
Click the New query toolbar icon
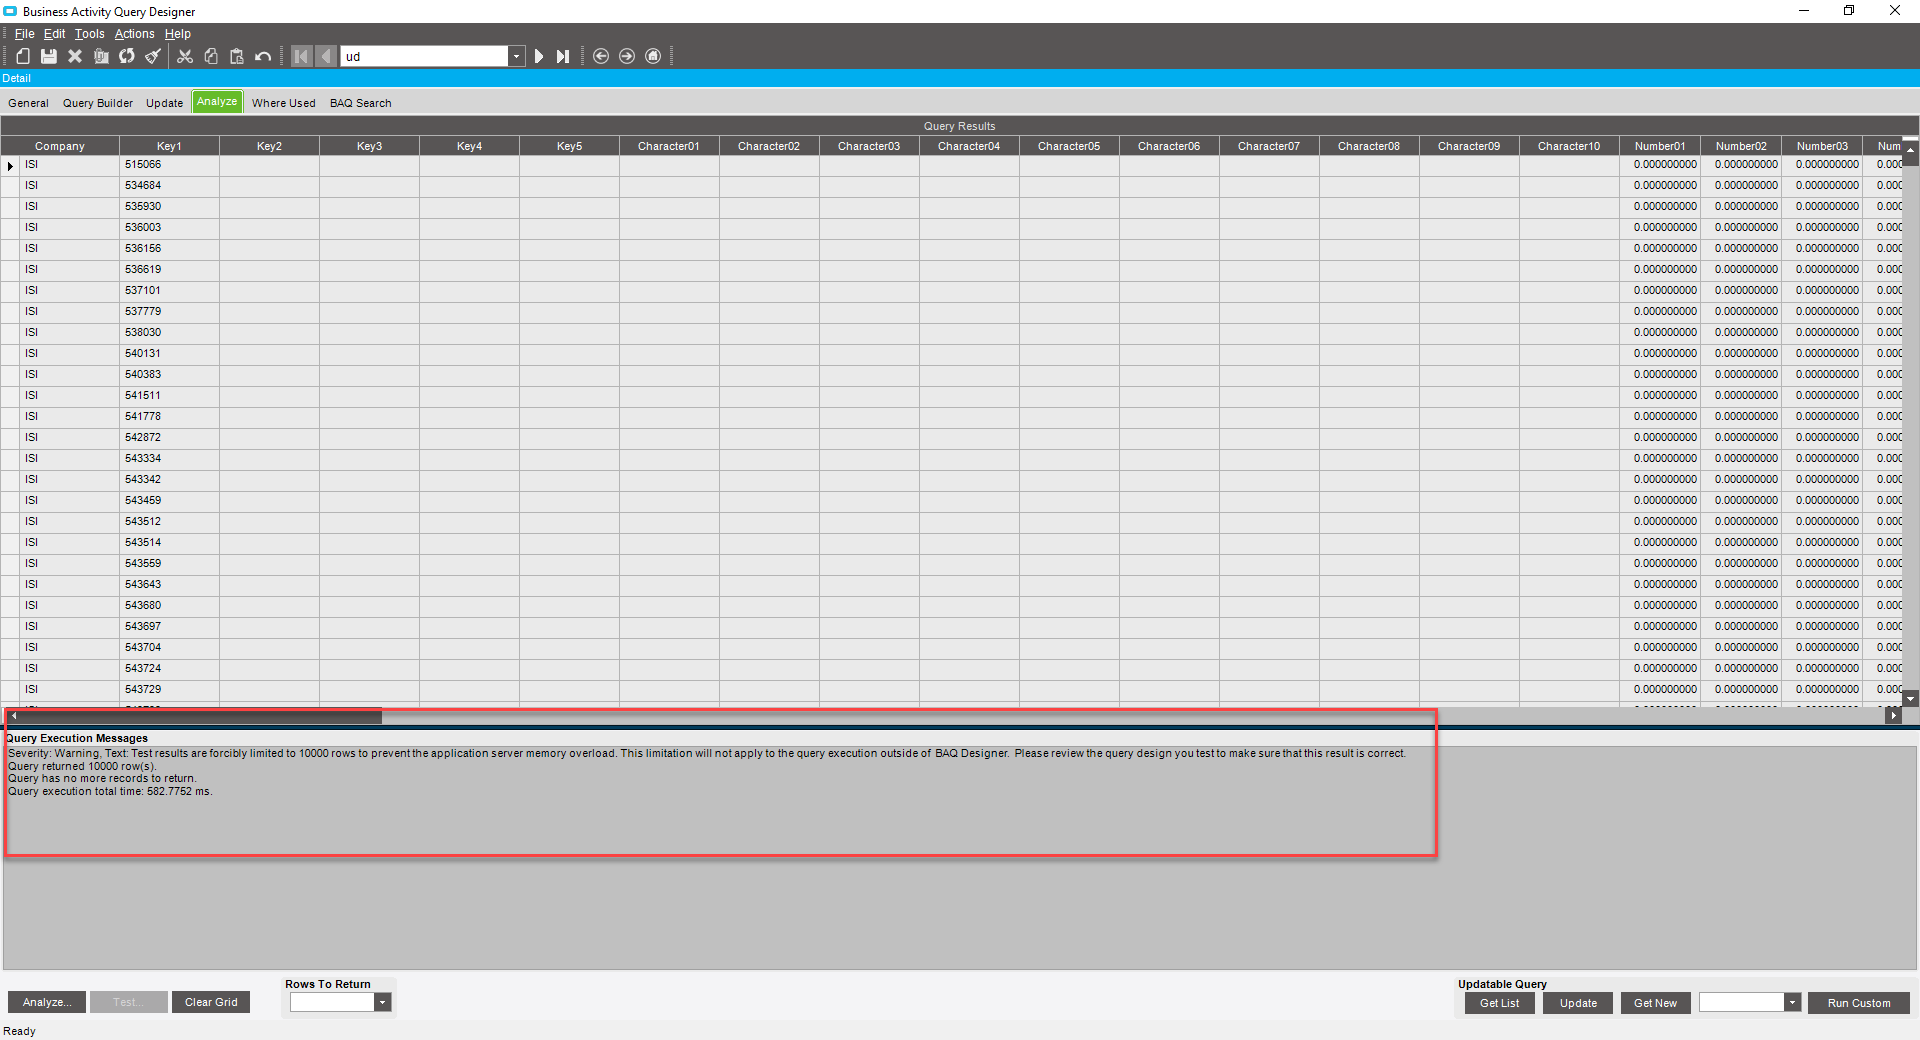[22, 56]
